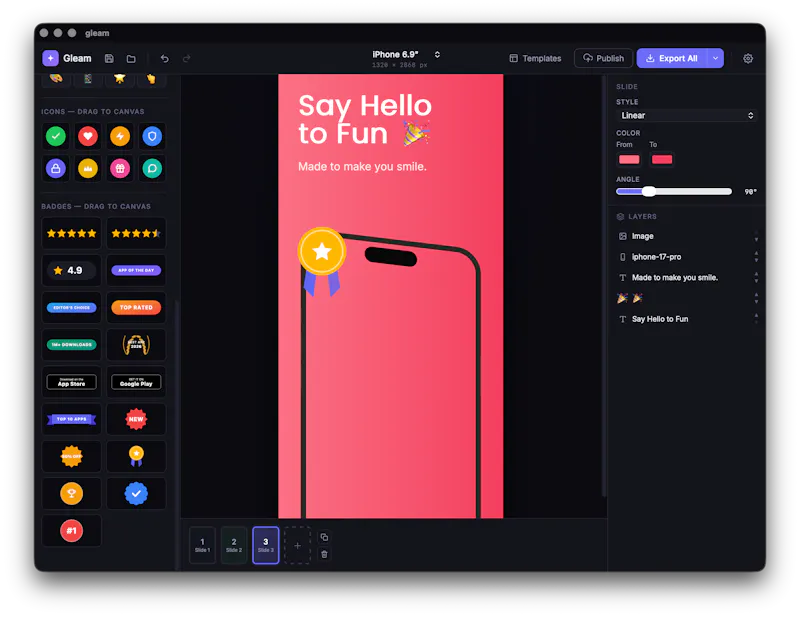Pick the 4.9 rating badge
The image size is (800, 617).
71,270
